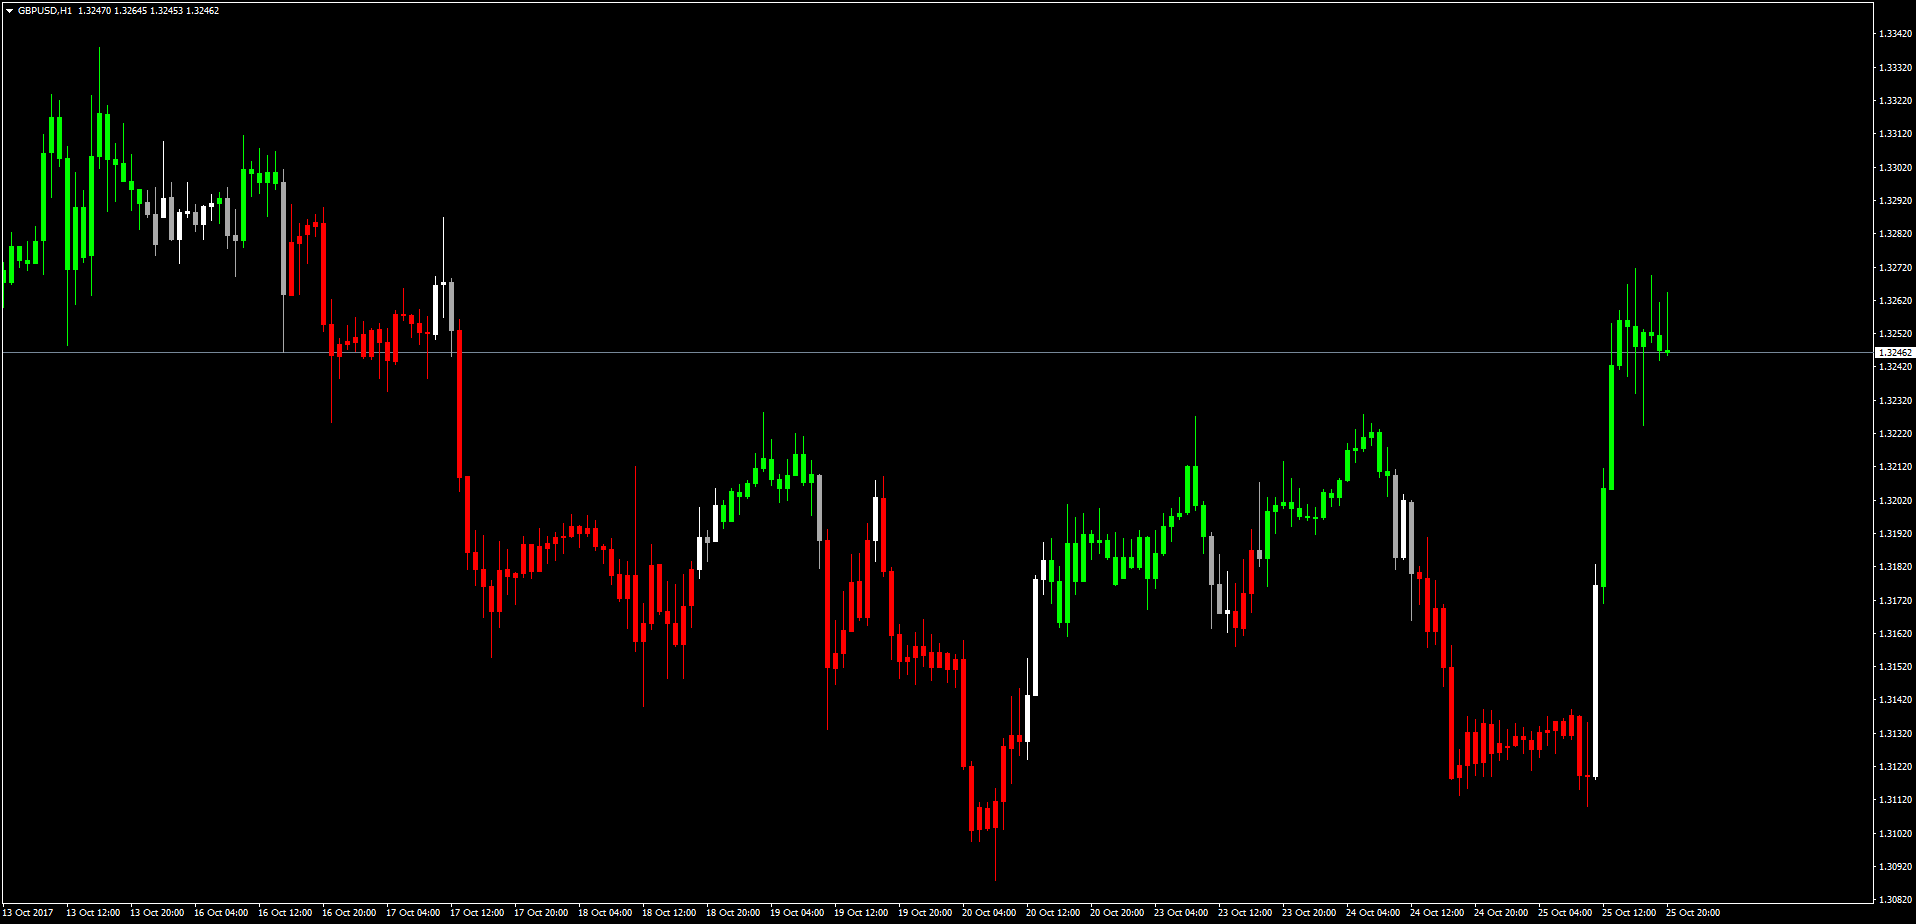
Task: Select the open price value 1.32470
Action: click(x=95, y=11)
